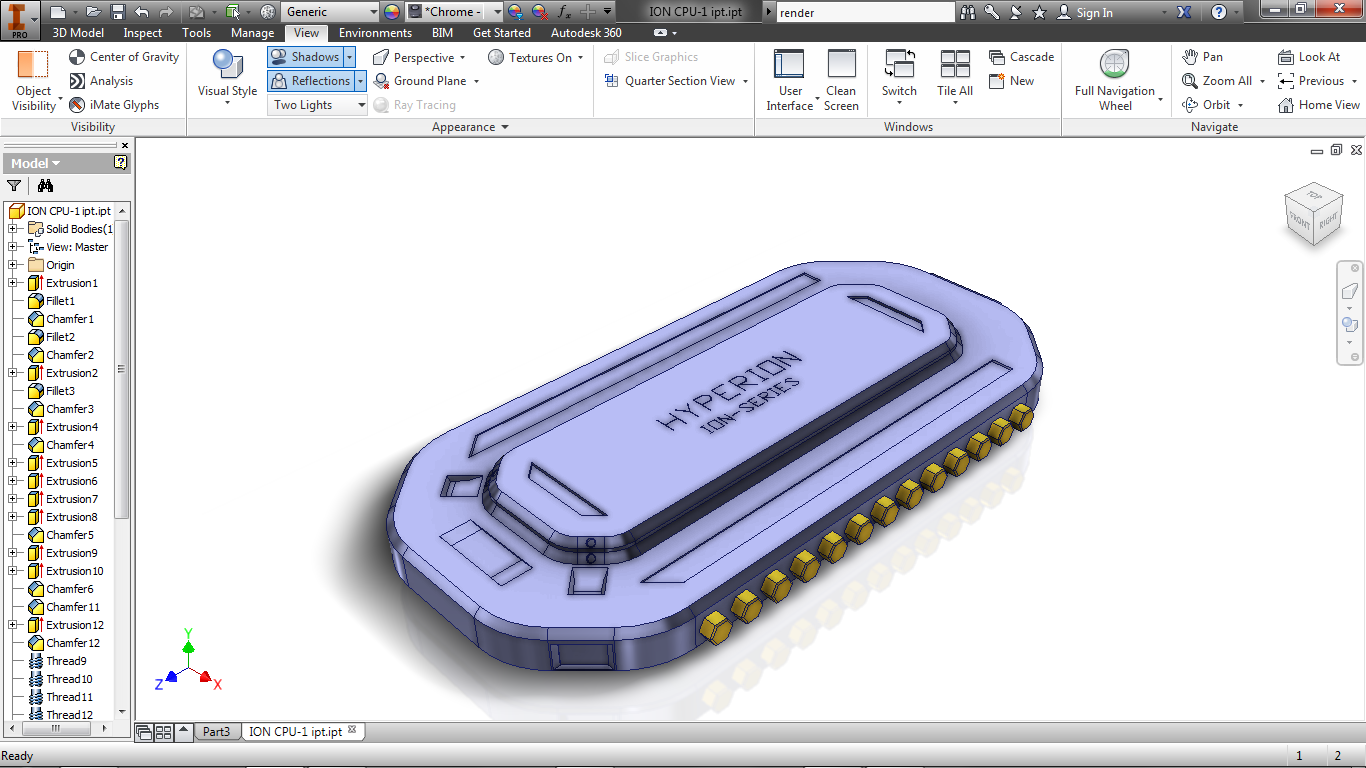Switch to the 3D Model ribbon tab
This screenshot has height=768, width=1366.
[78, 33]
